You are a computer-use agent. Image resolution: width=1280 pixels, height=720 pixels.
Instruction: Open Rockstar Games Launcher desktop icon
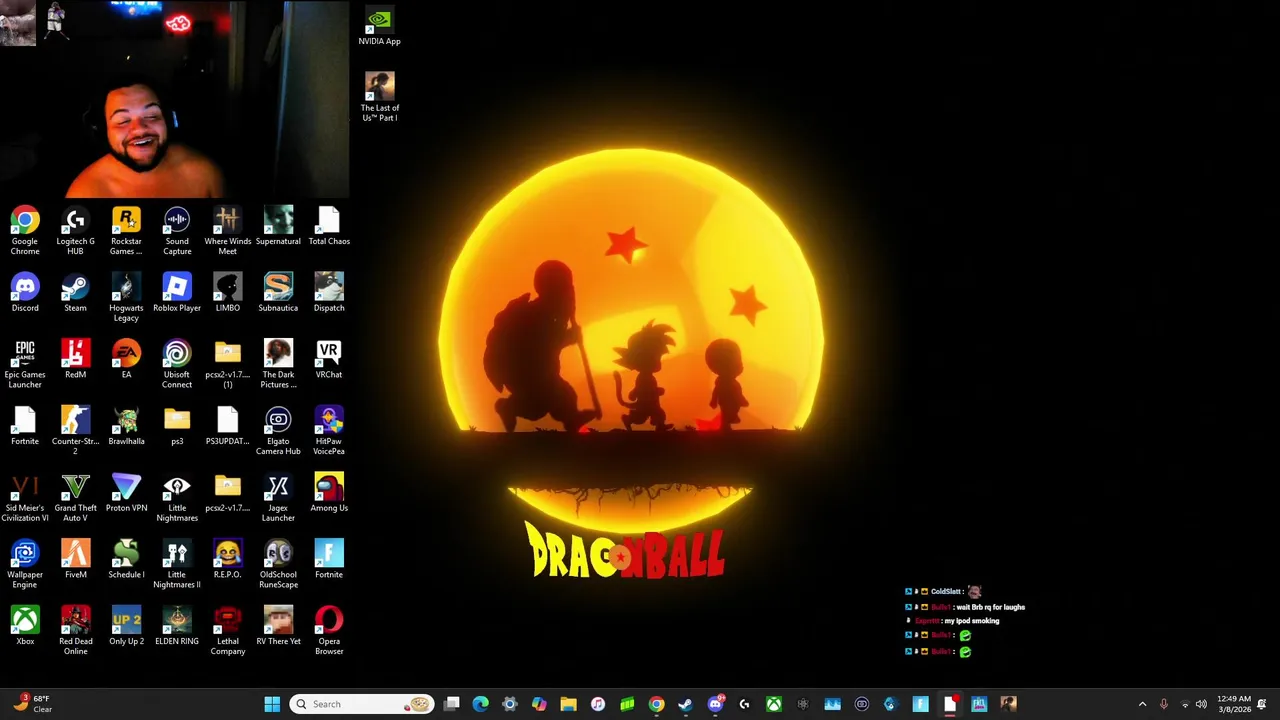[126, 230]
